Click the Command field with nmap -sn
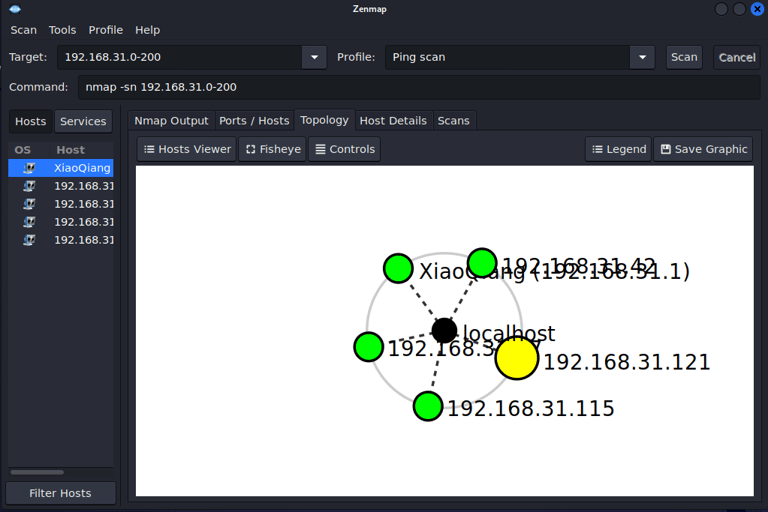Viewport: 768px width, 512px height. point(419,87)
